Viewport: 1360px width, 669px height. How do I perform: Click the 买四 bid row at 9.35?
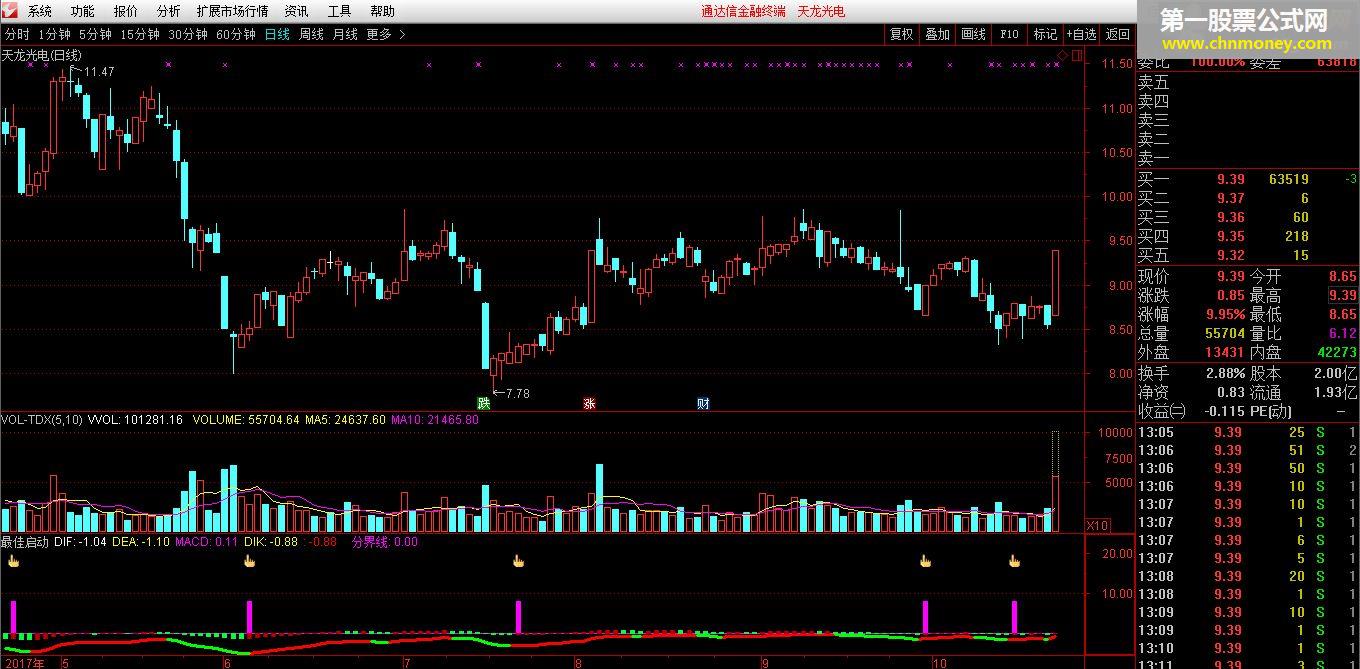(1247, 237)
